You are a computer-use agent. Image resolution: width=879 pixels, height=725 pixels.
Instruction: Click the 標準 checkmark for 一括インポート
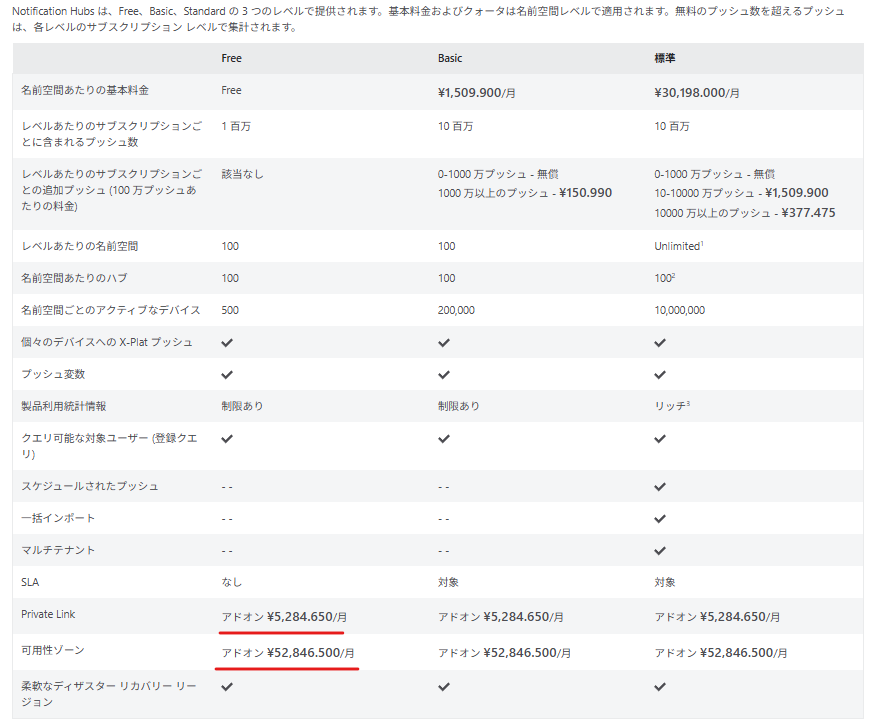(x=660, y=519)
